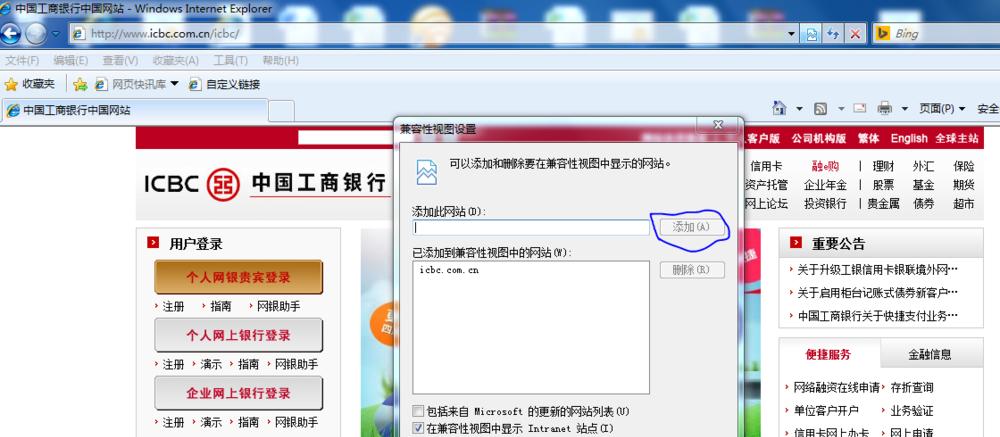Check 包括来自 Microsoft 的更新的网站列表

tap(418, 411)
